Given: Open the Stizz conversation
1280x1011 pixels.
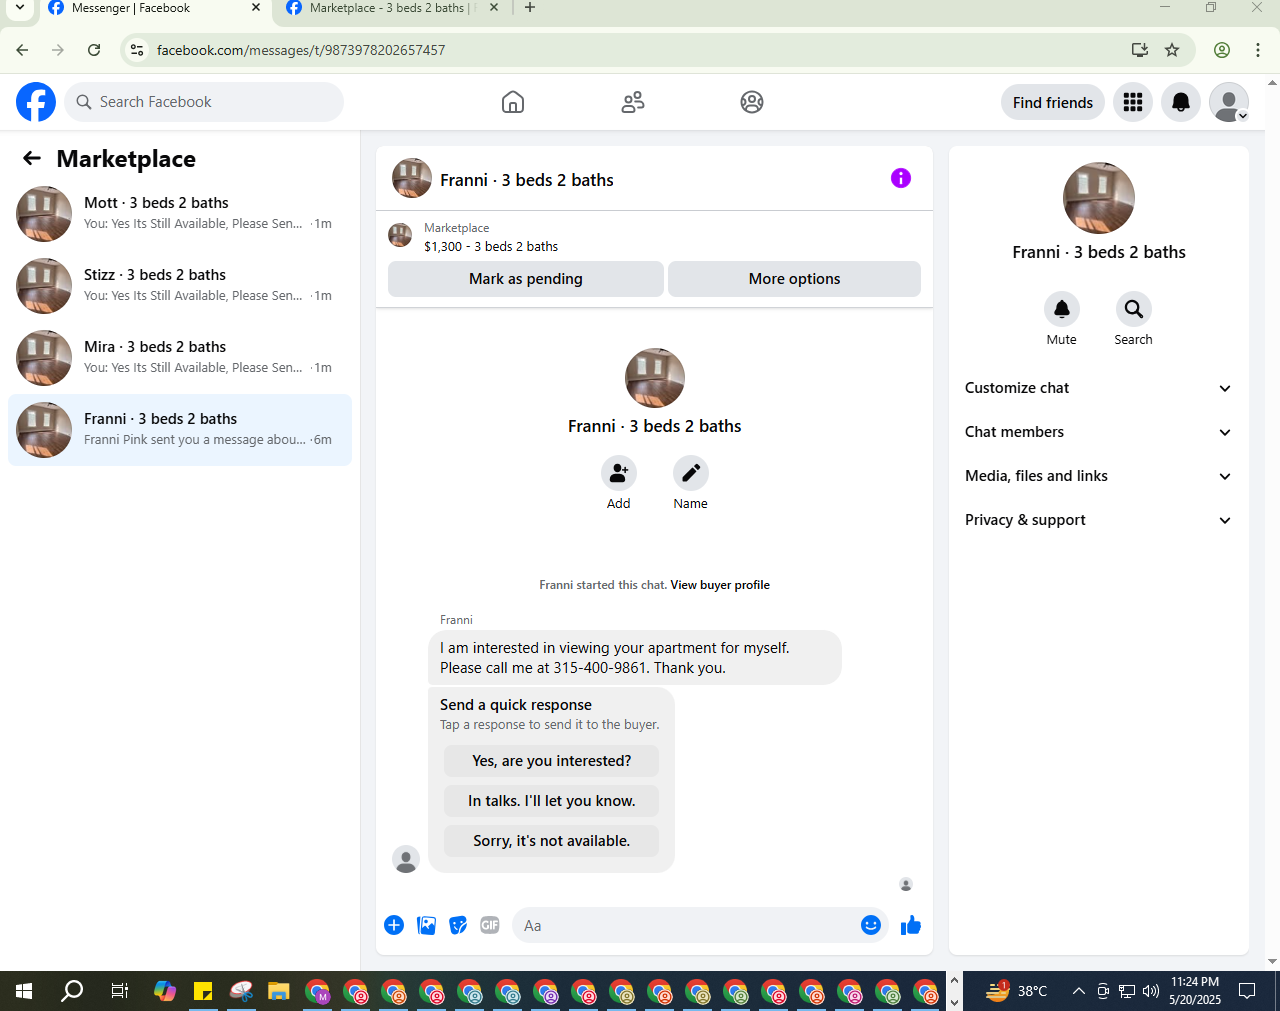Looking at the screenshot, I should pyautogui.click(x=180, y=286).
